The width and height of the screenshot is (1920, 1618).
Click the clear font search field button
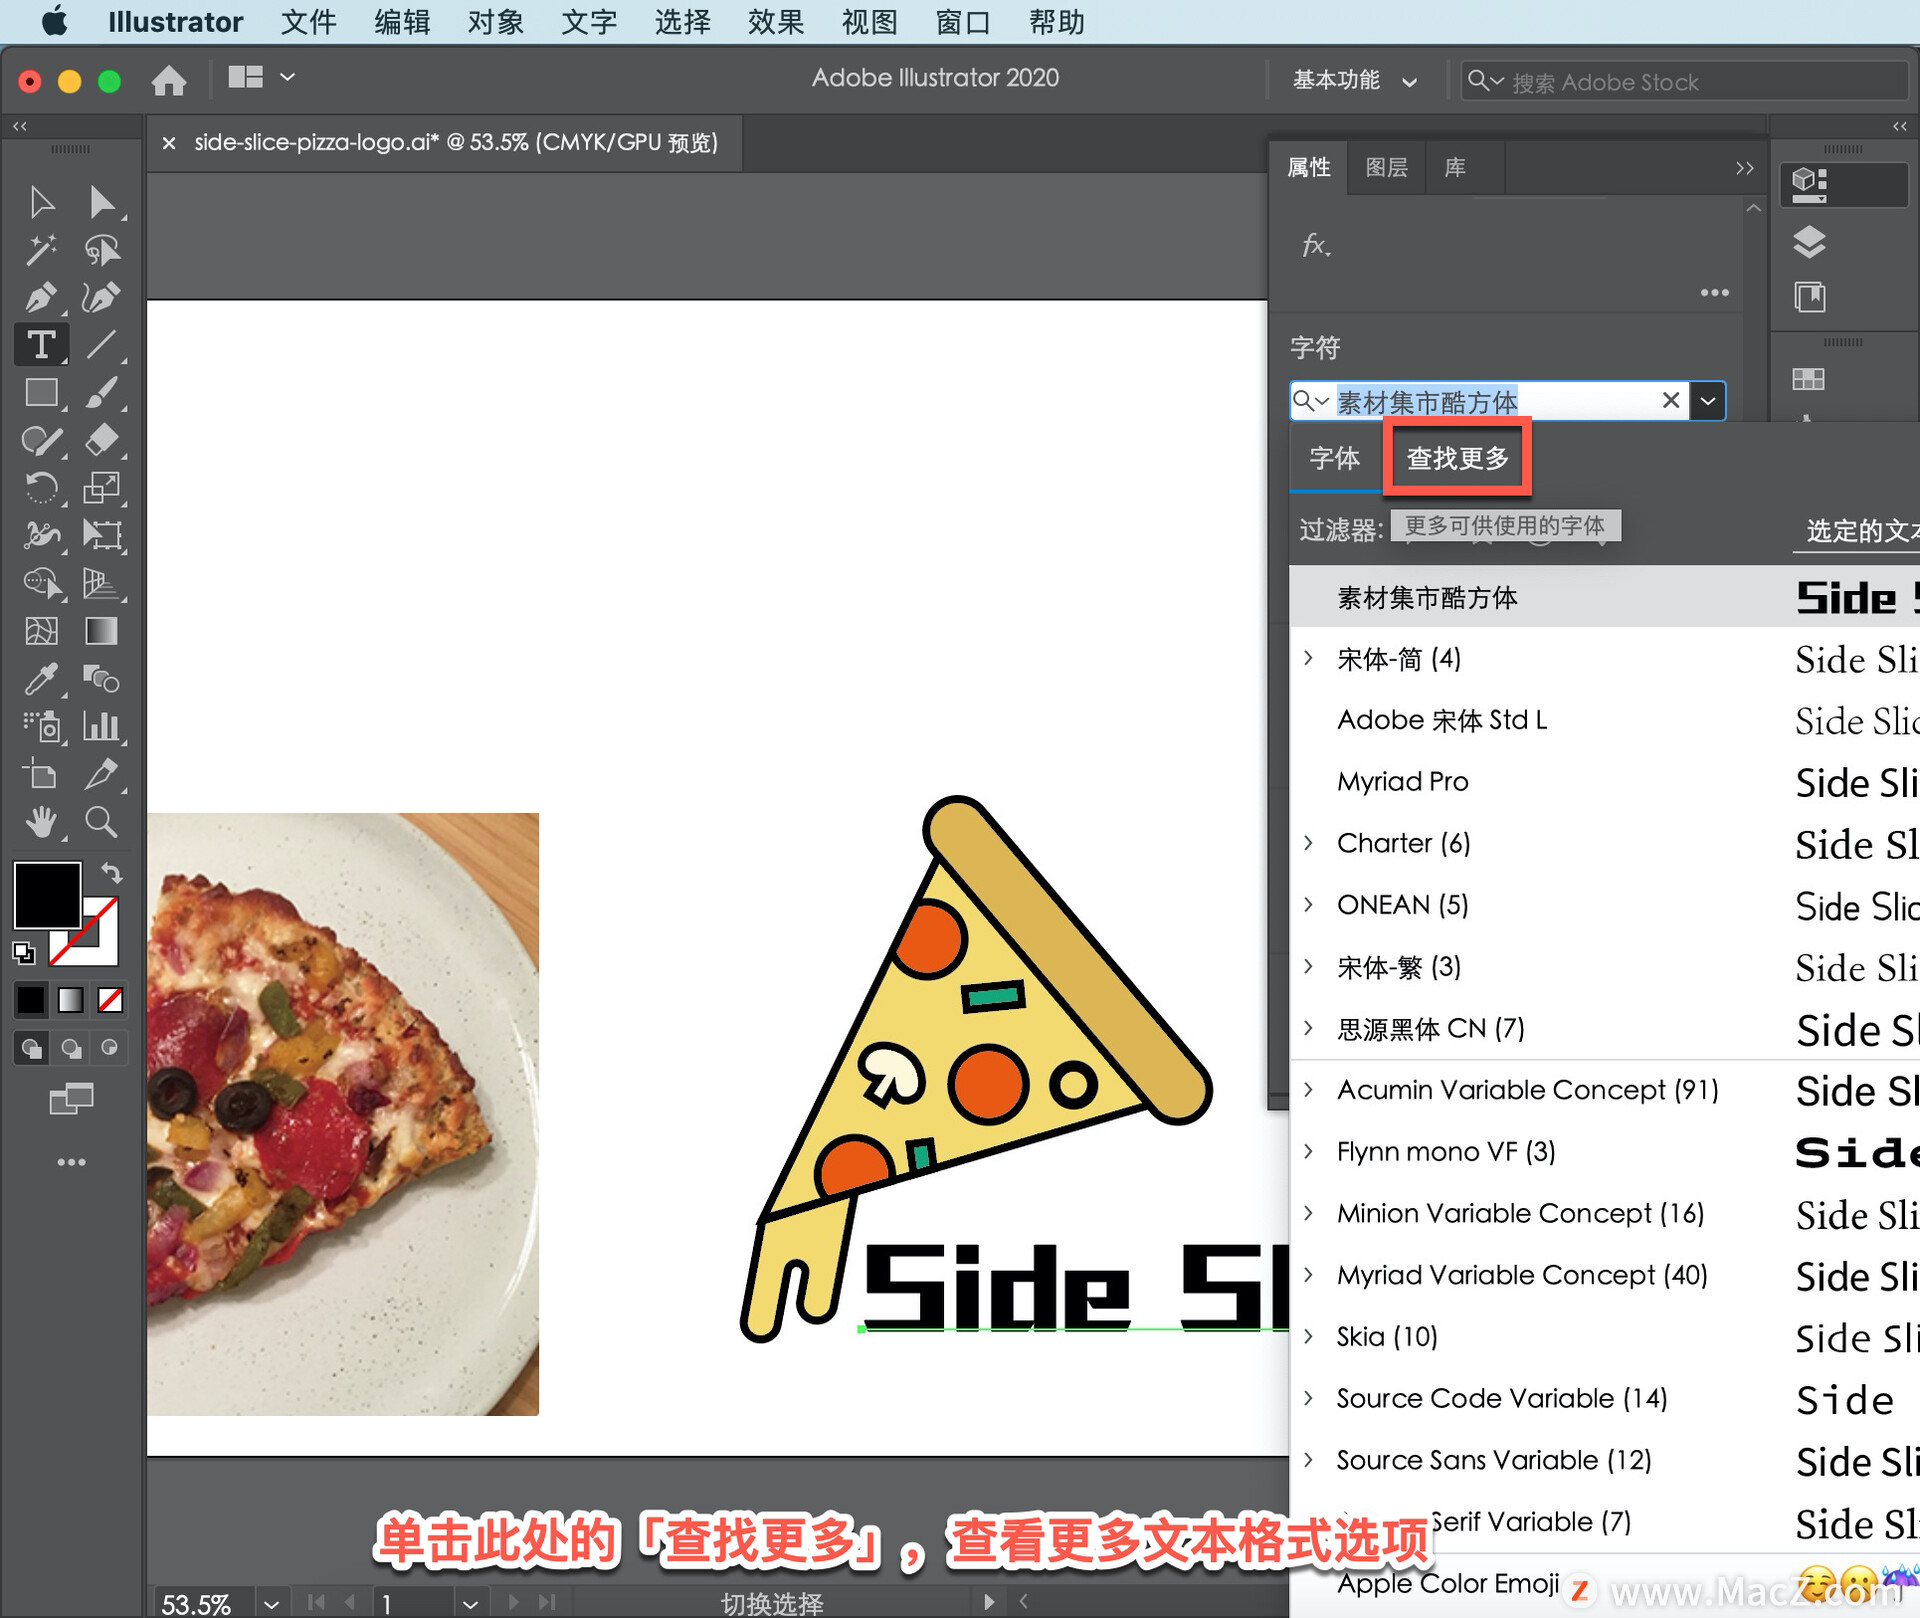[1671, 400]
